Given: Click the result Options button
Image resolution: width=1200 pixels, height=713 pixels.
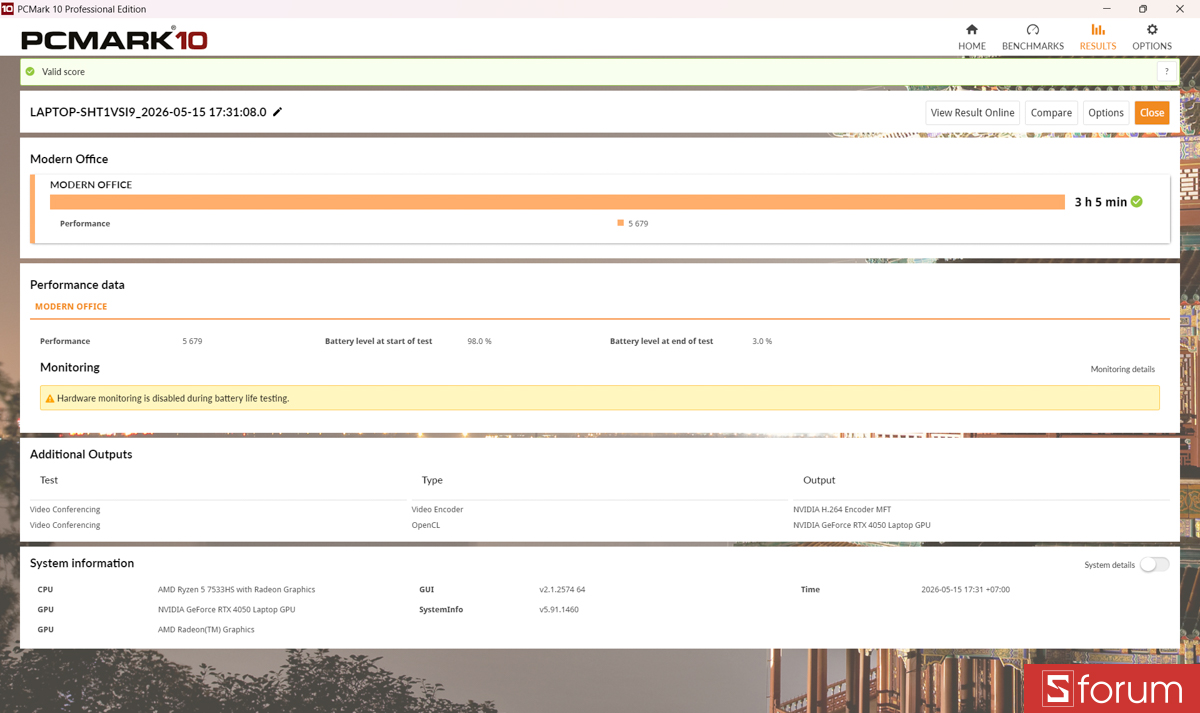Looking at the screenshot, I should (1106, 113).
